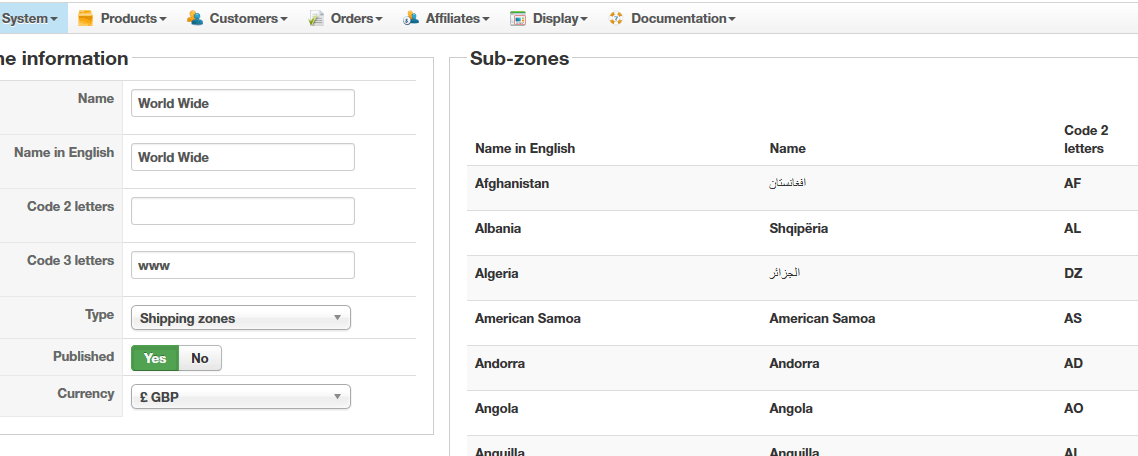Open the Albania sub-zone link
The width and height of the screenshot is (1138, 456).
click(498, 228)
